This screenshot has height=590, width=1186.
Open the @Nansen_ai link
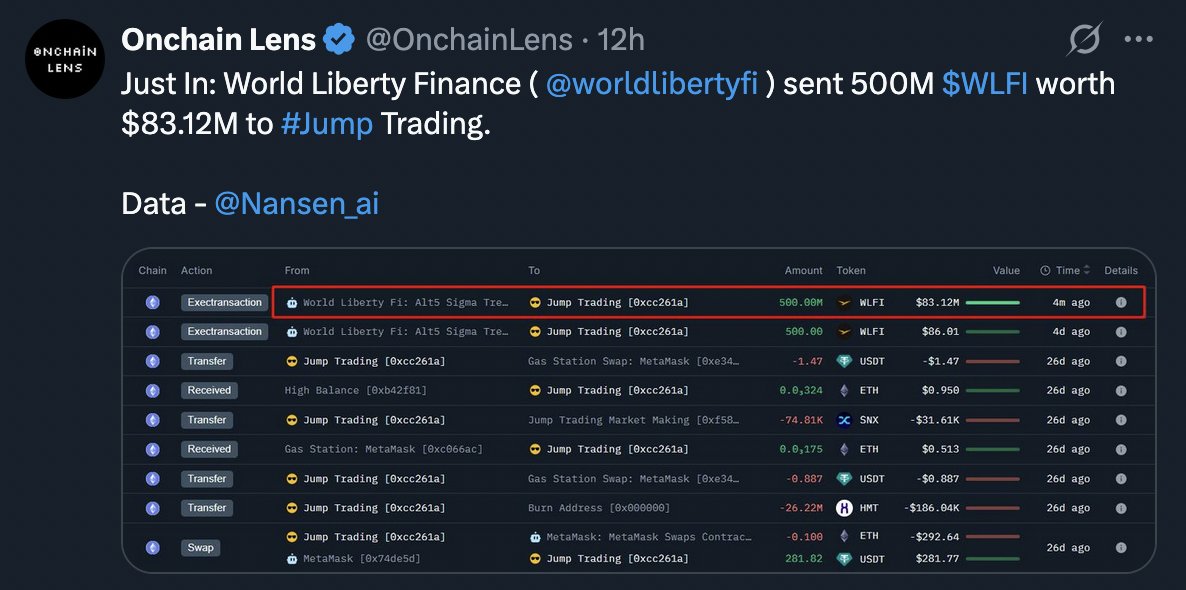pyautogui.click(x=296, y=203)
